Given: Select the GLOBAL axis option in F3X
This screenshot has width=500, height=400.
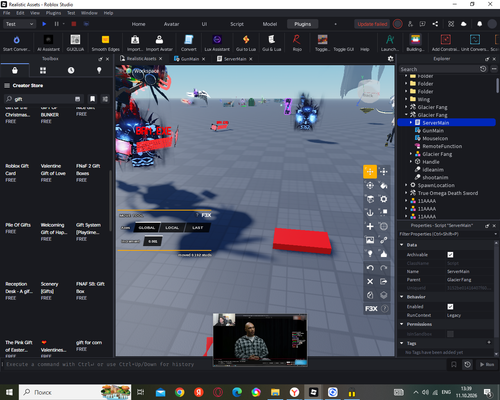Looking at the screenshot, I should 147,228.
